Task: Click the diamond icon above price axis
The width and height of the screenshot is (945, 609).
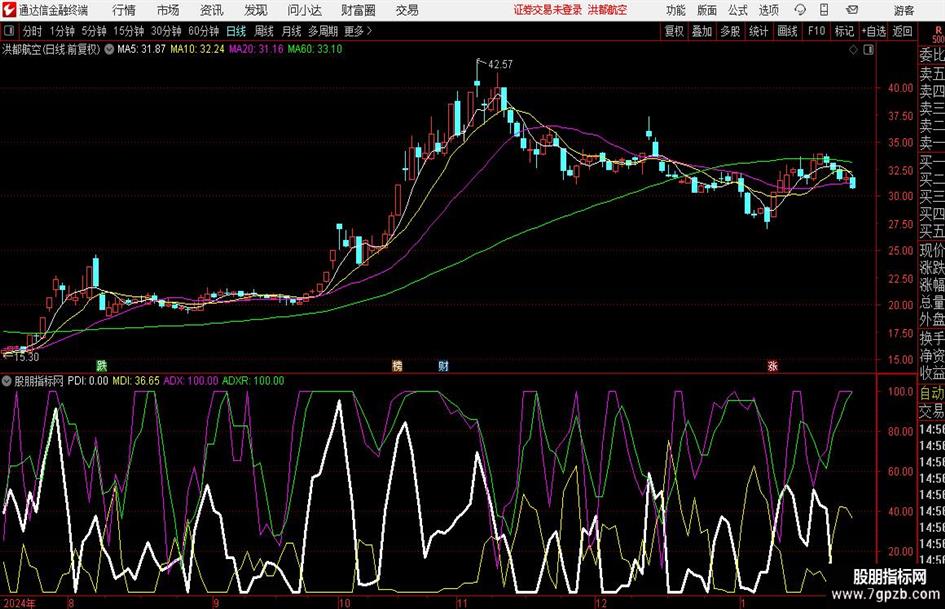Action: pyautogui.click(x=853, y=50)
